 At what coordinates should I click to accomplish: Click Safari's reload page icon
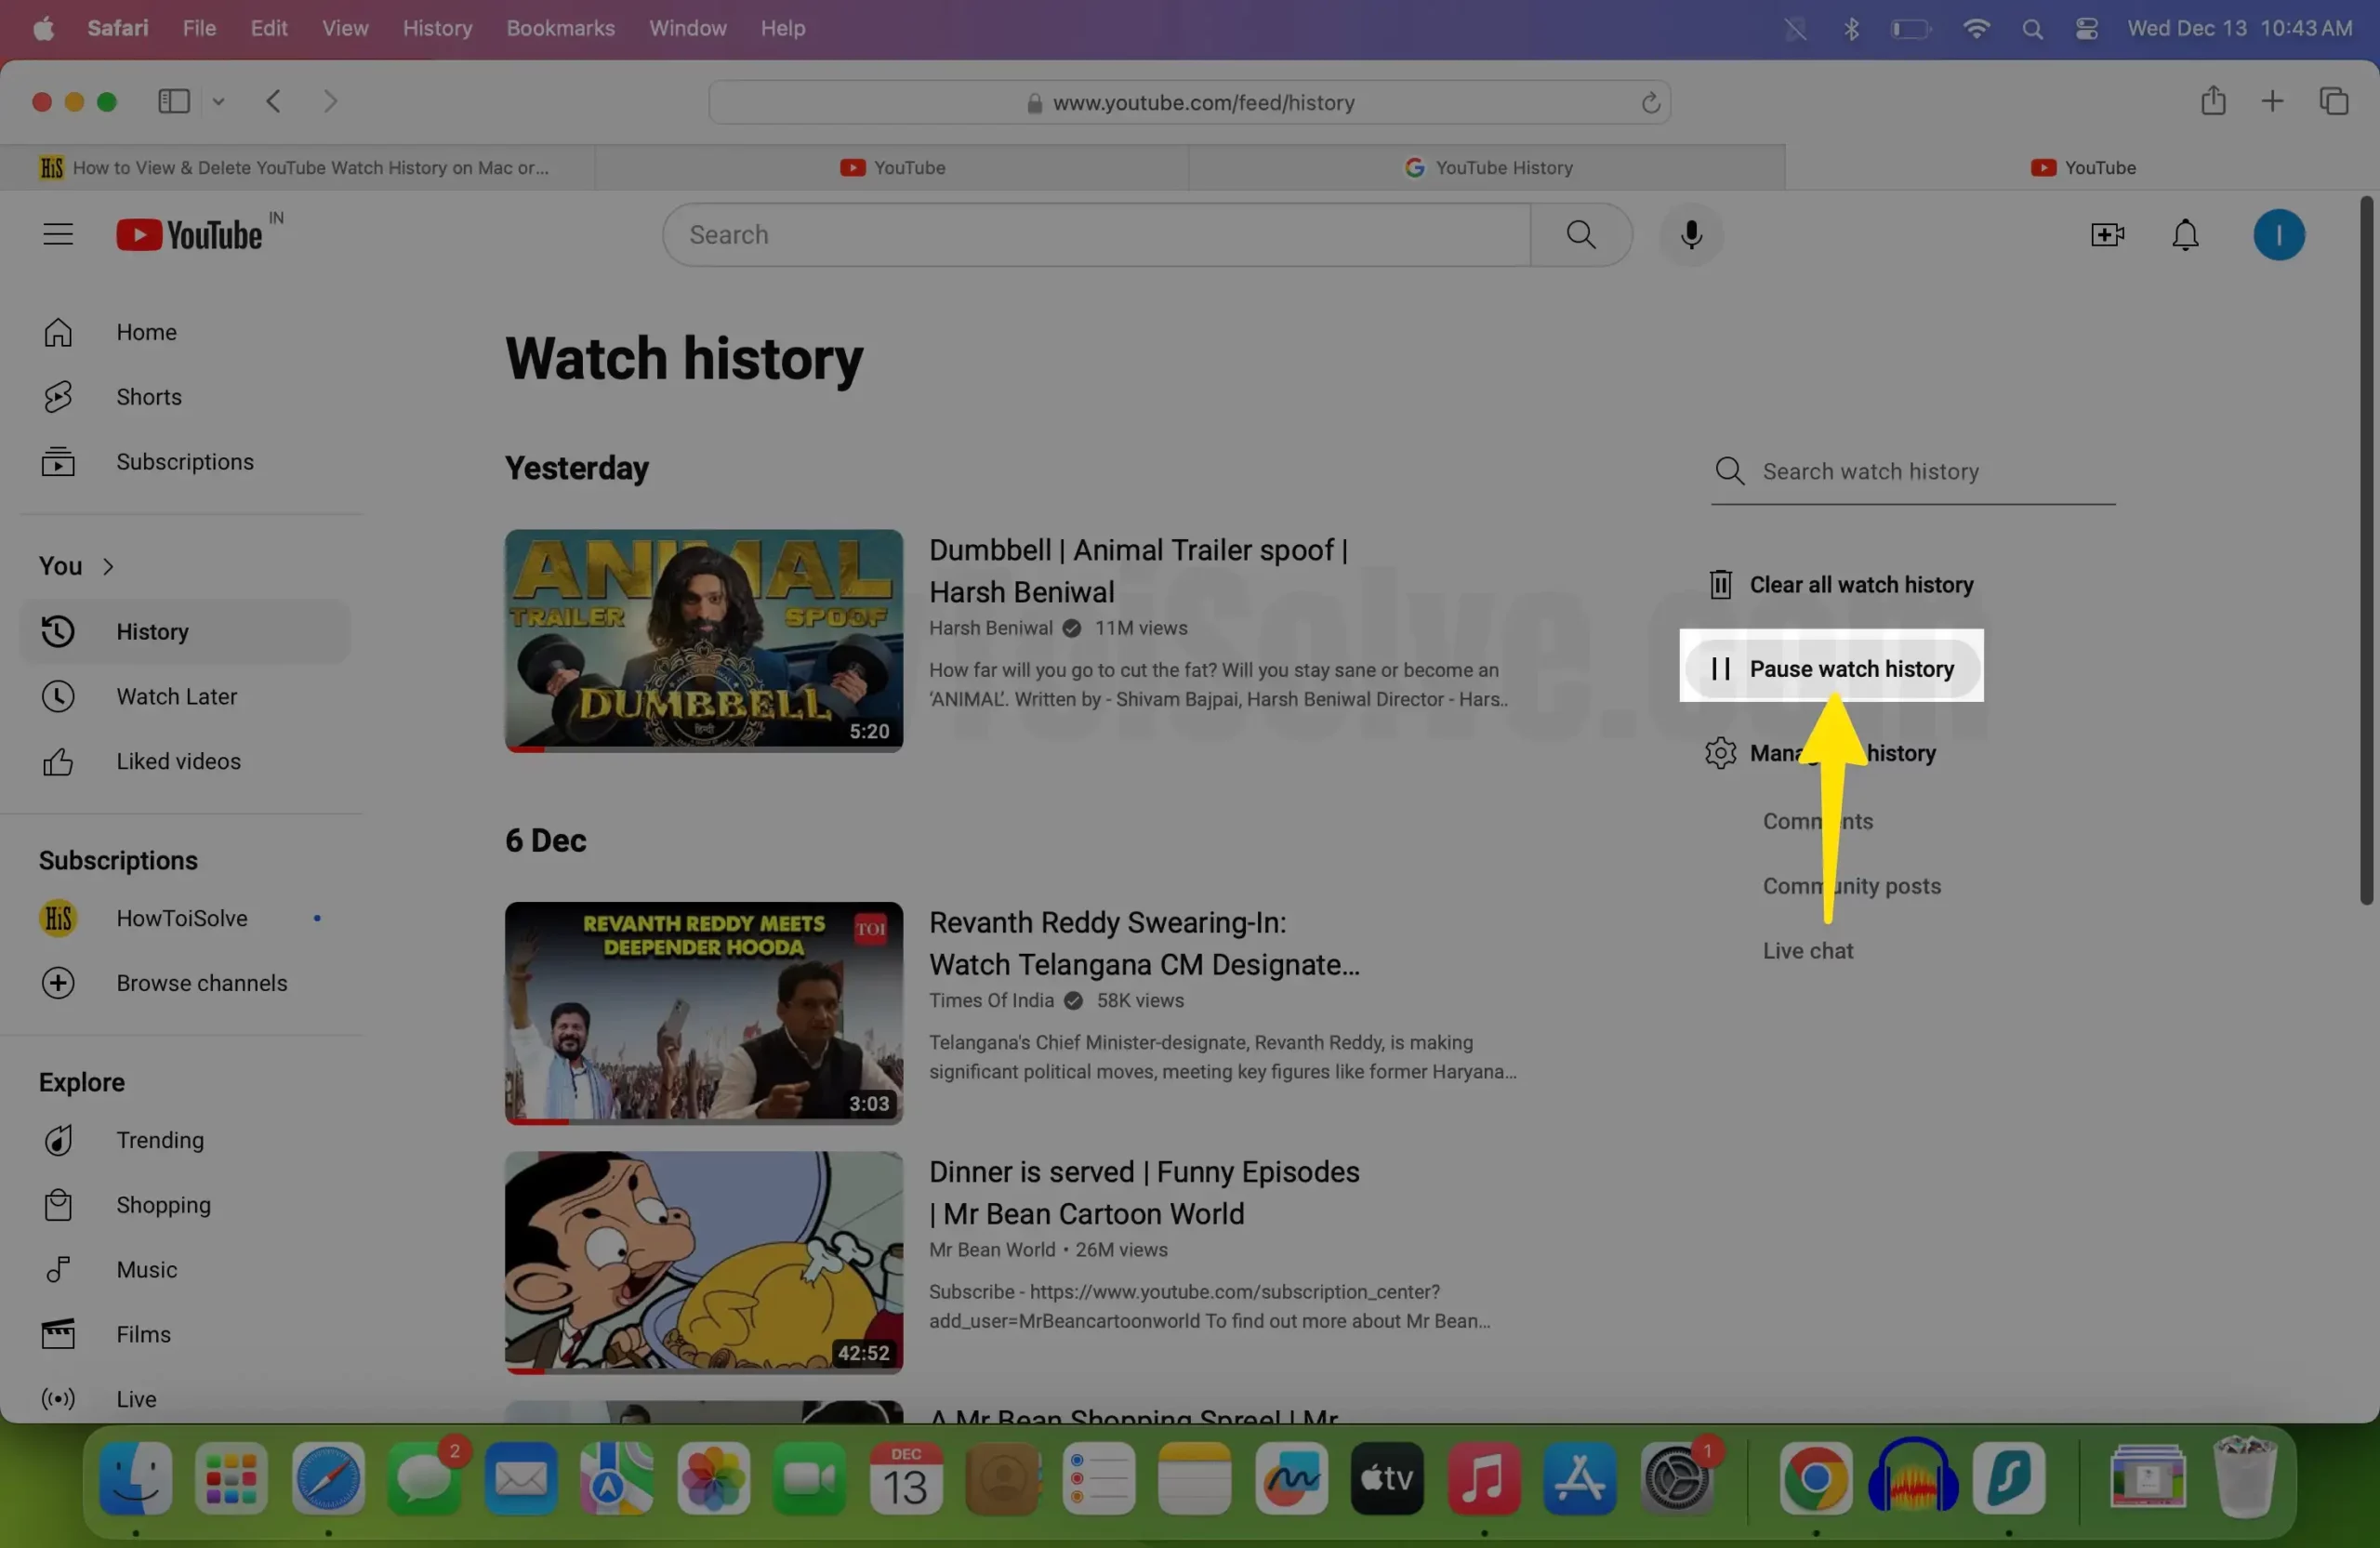tap(1650, 103)
